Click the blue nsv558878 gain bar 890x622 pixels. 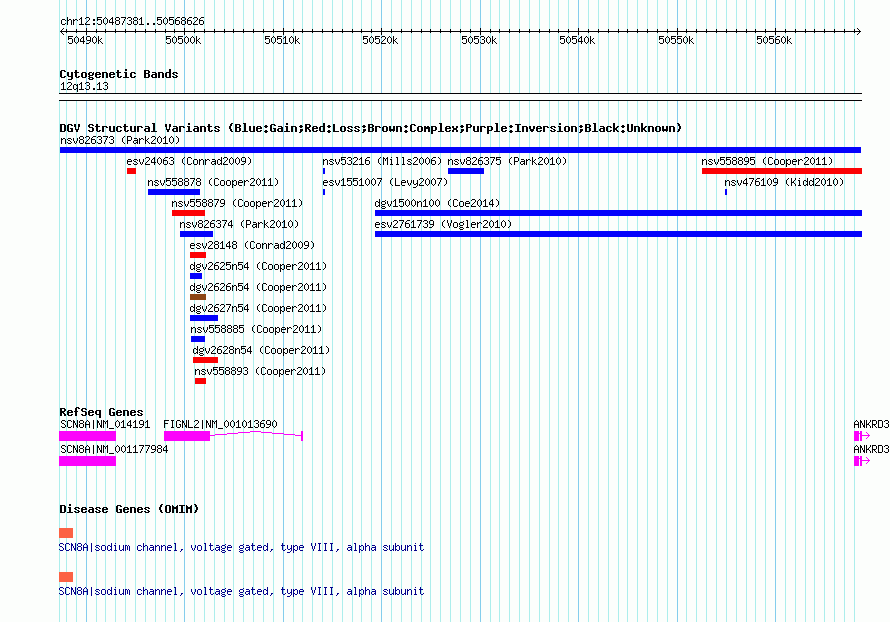coord(174,192)
